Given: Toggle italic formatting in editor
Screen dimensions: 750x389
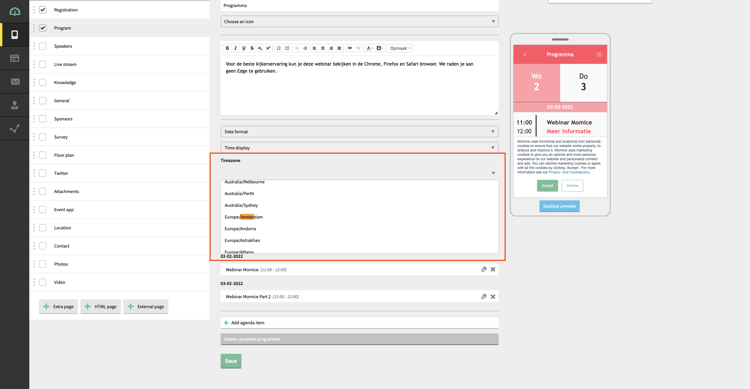Looking at the screenshot, I should tap(235, 48).
